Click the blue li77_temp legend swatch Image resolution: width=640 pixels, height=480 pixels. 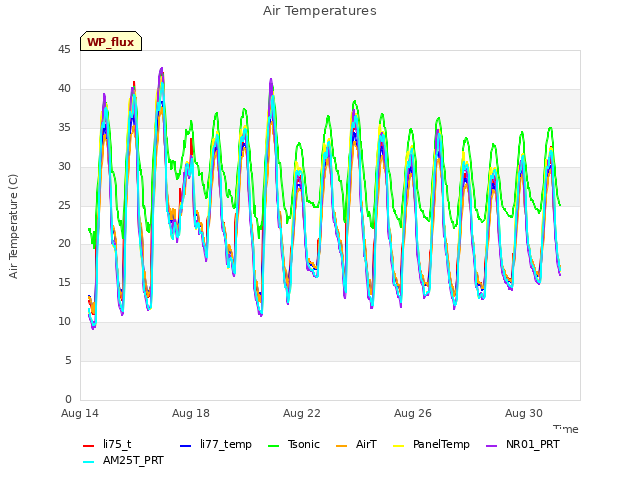tap(185, 446)
